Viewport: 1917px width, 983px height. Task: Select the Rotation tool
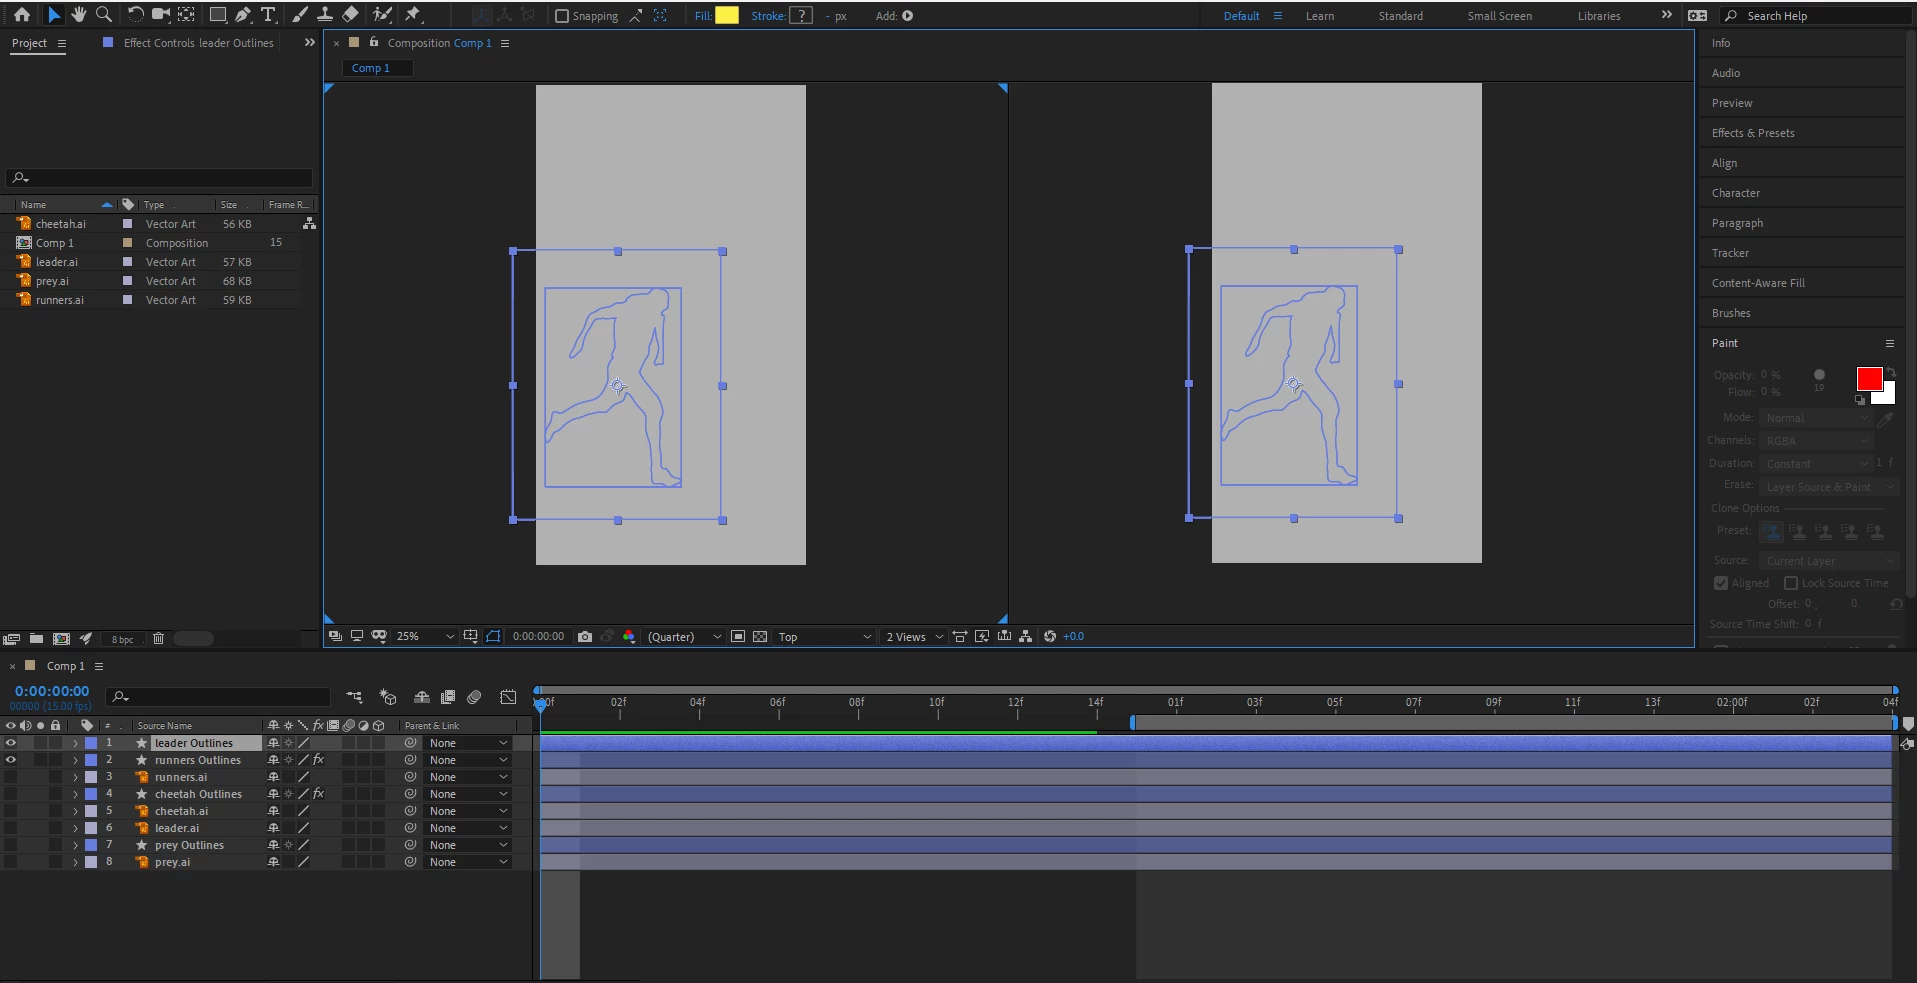pyautogui.click(x=135, y=15)
